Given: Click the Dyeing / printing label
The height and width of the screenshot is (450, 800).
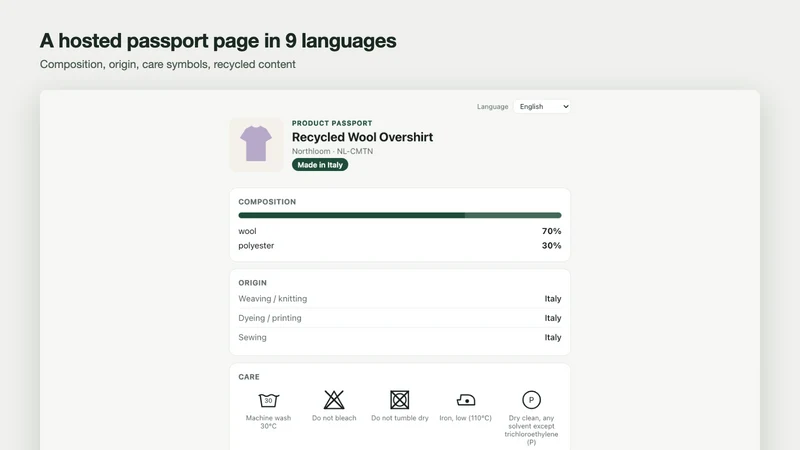Looking at the screenshot, I should pos(269,318).
